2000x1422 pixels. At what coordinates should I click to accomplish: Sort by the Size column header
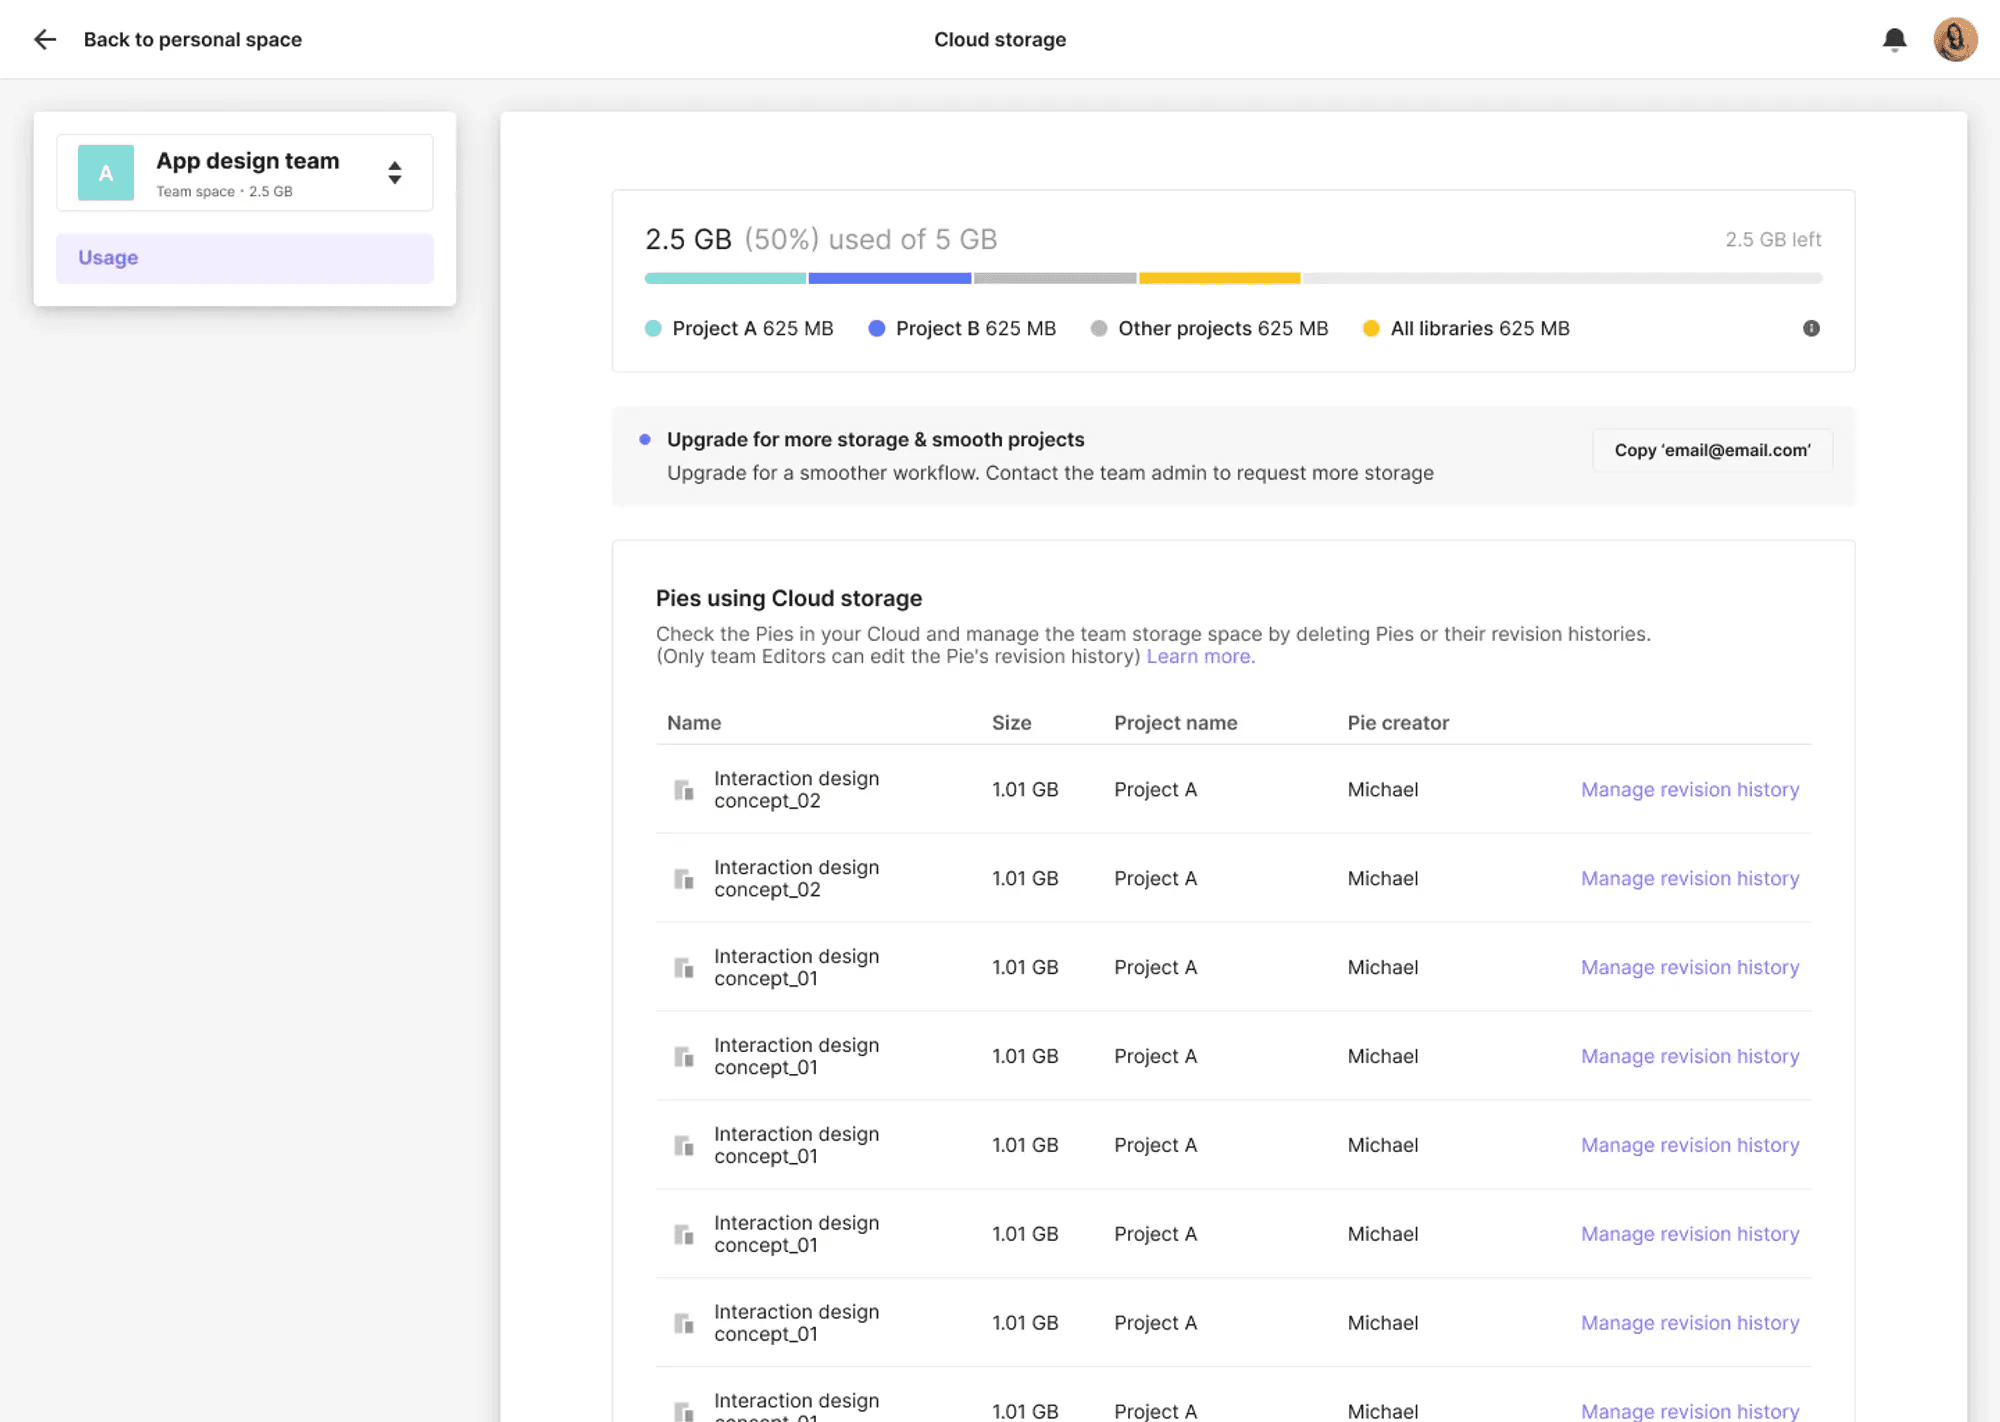coord(1011,723)
